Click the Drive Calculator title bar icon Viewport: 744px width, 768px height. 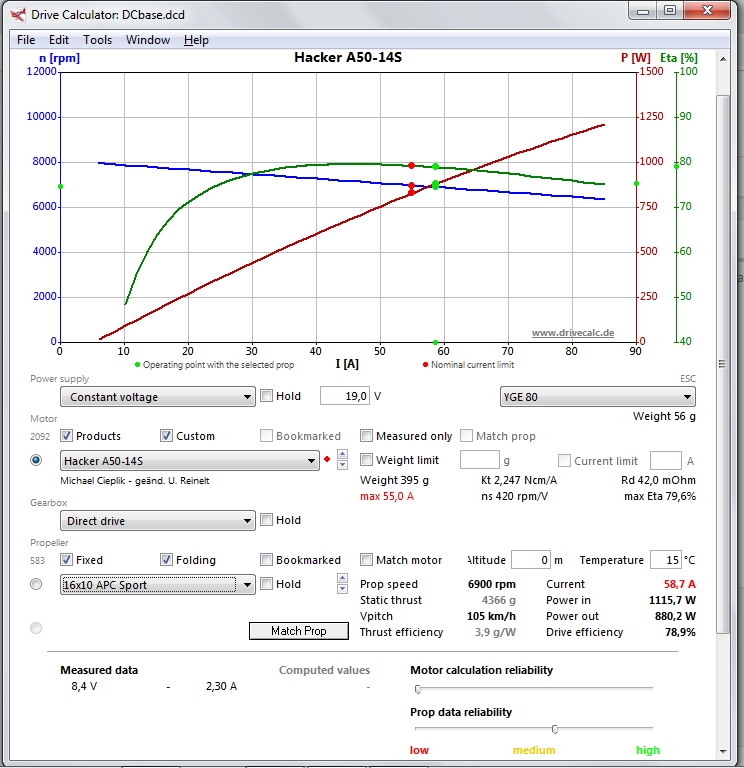[16, 14]
